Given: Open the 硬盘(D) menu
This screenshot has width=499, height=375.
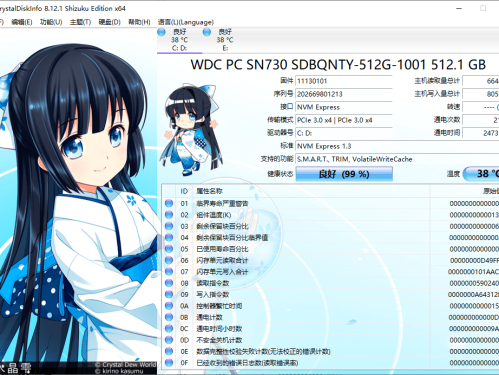Looking at the screenshot, I should [109, 22].
